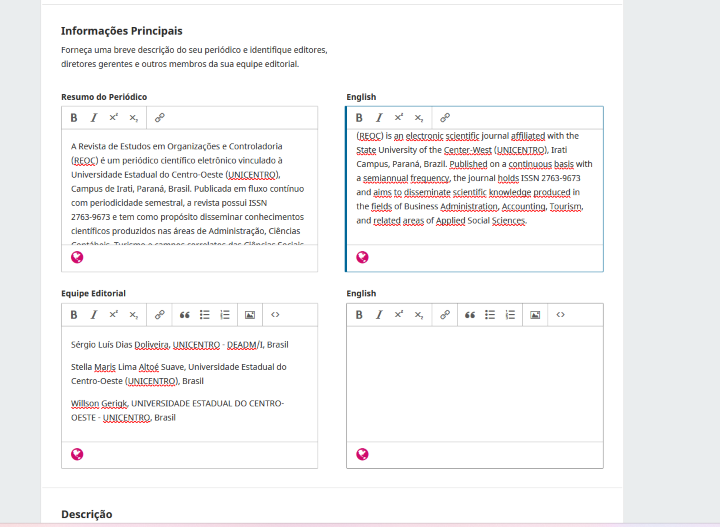The height and width of the screenshot is (527, 720).
Task: Add blockquote in Equipe Editorial editor
Action: [185, 315]
